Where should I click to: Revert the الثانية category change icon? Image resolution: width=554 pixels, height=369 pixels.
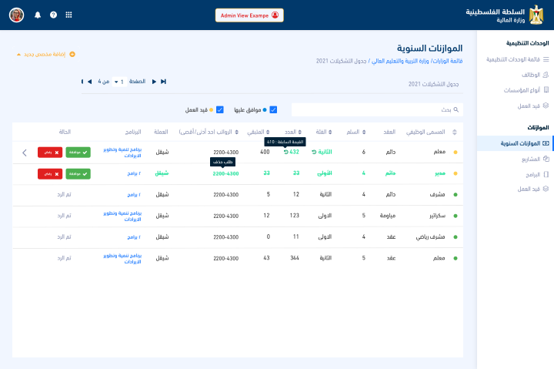[314, 152]
